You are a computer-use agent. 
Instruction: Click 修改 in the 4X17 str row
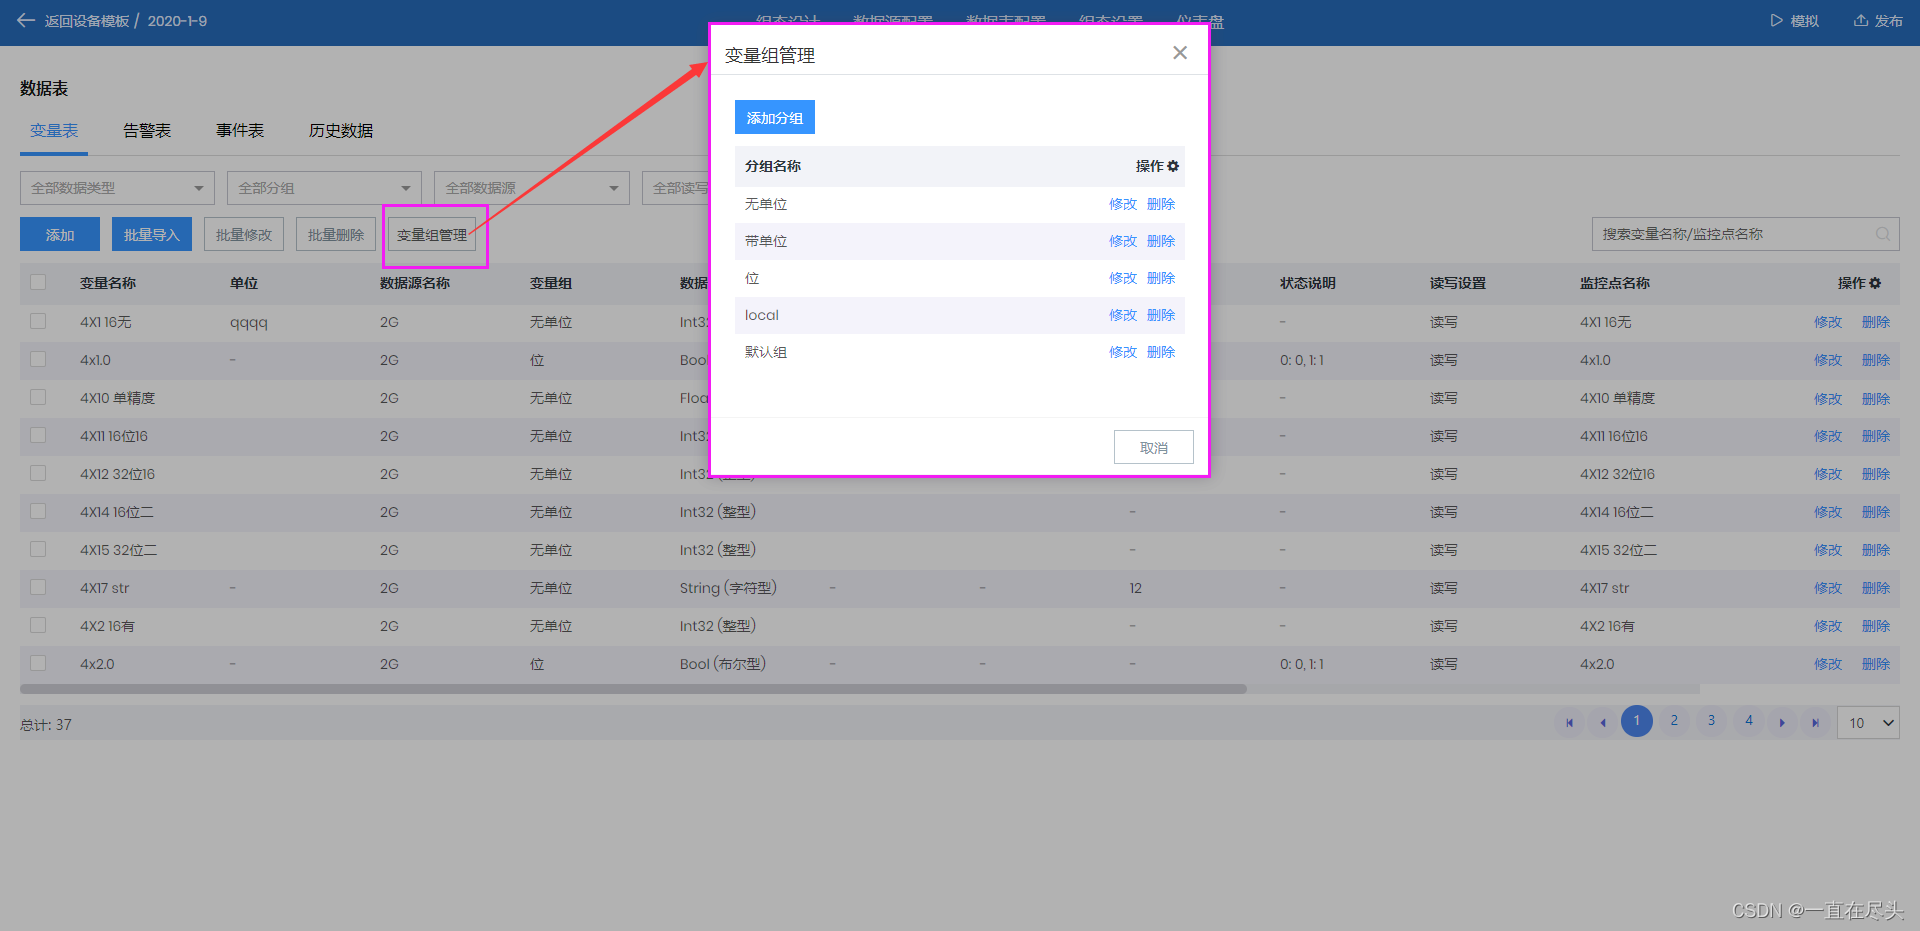1828,588
